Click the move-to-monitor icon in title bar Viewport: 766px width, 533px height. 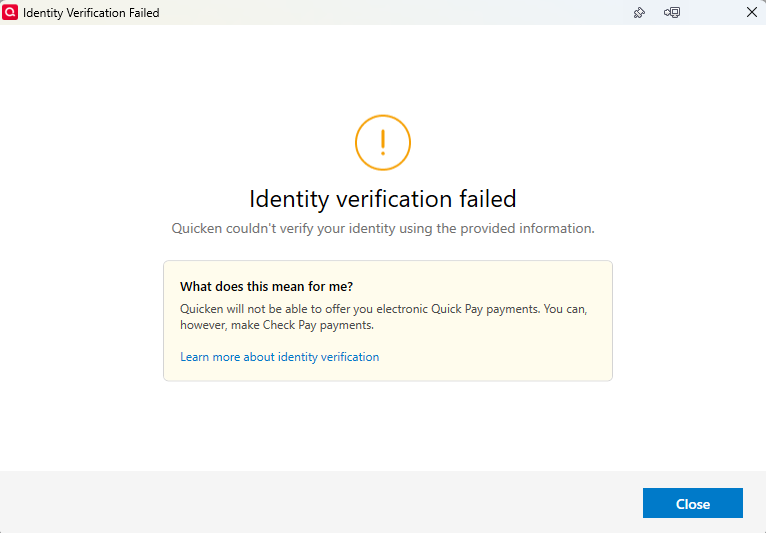[672, 13]
